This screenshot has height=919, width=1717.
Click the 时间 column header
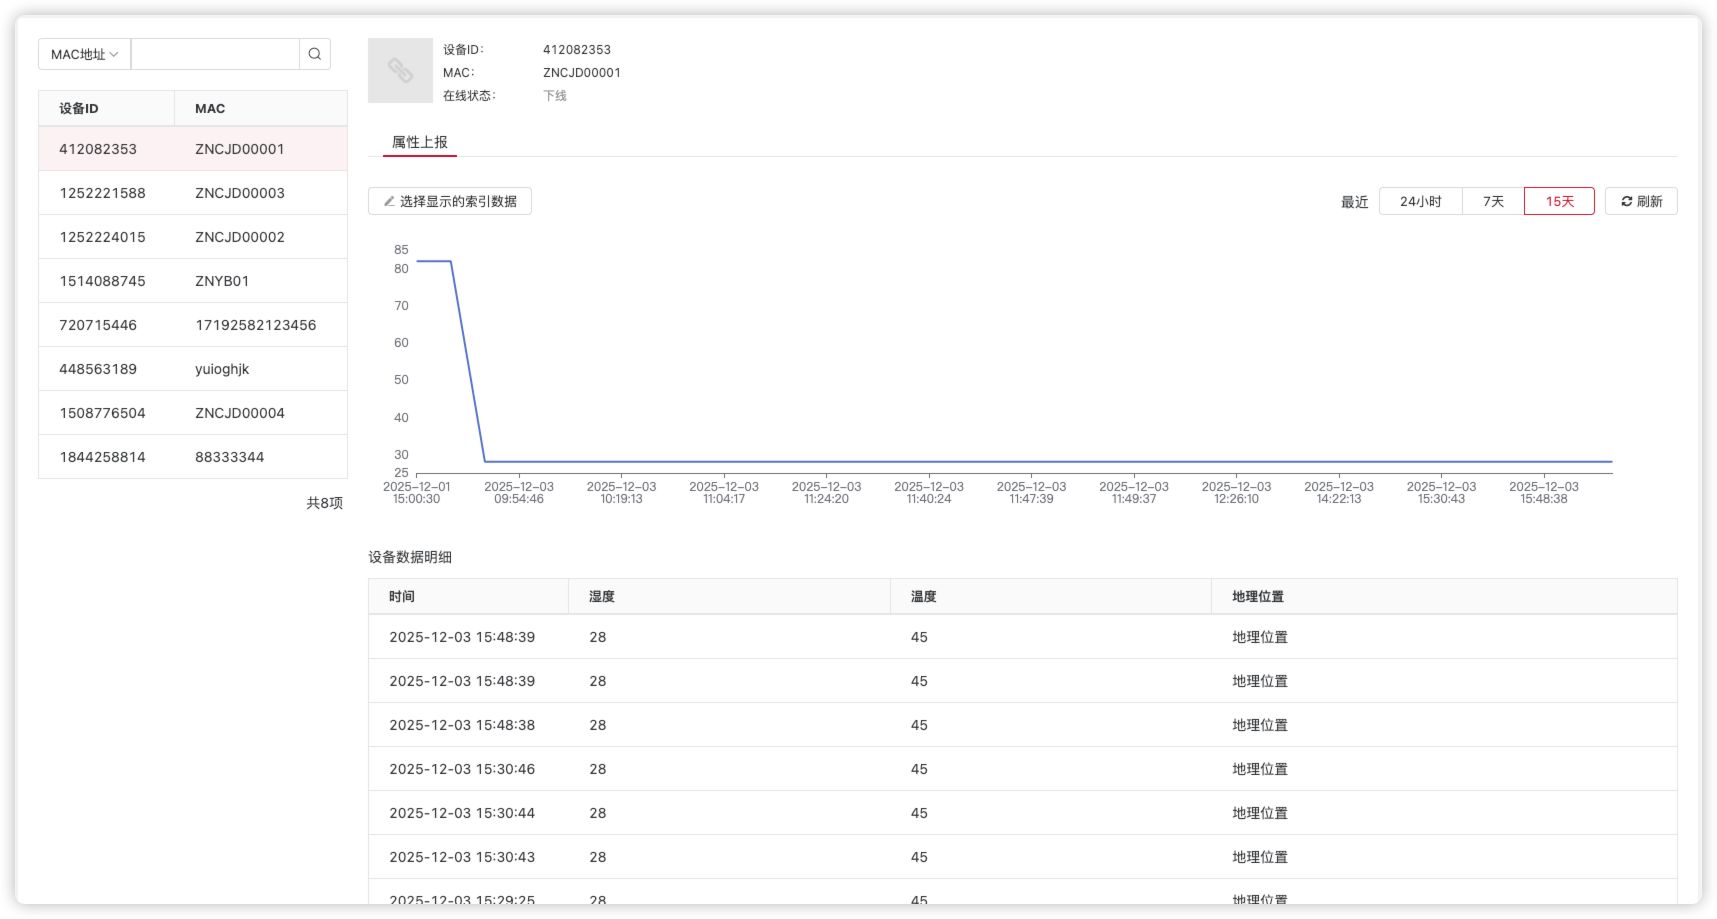coord(402,596)
